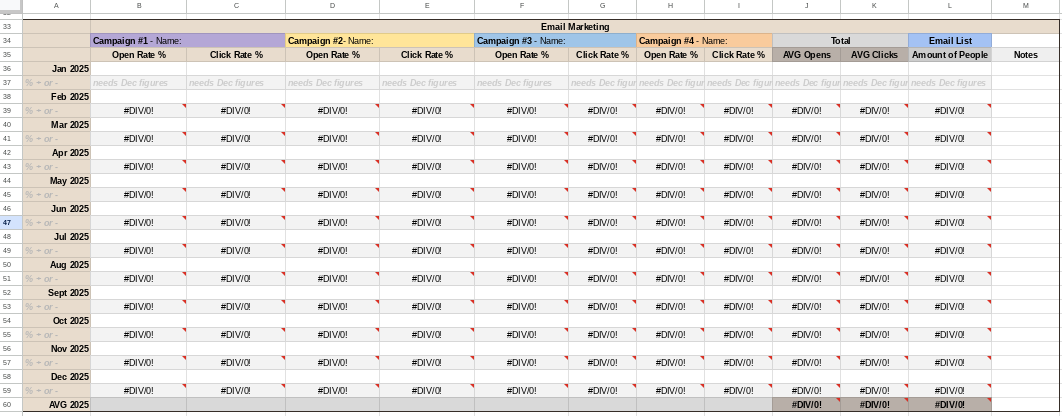Select the Campaign #1 - Name header cell

[x=188, y=41]
